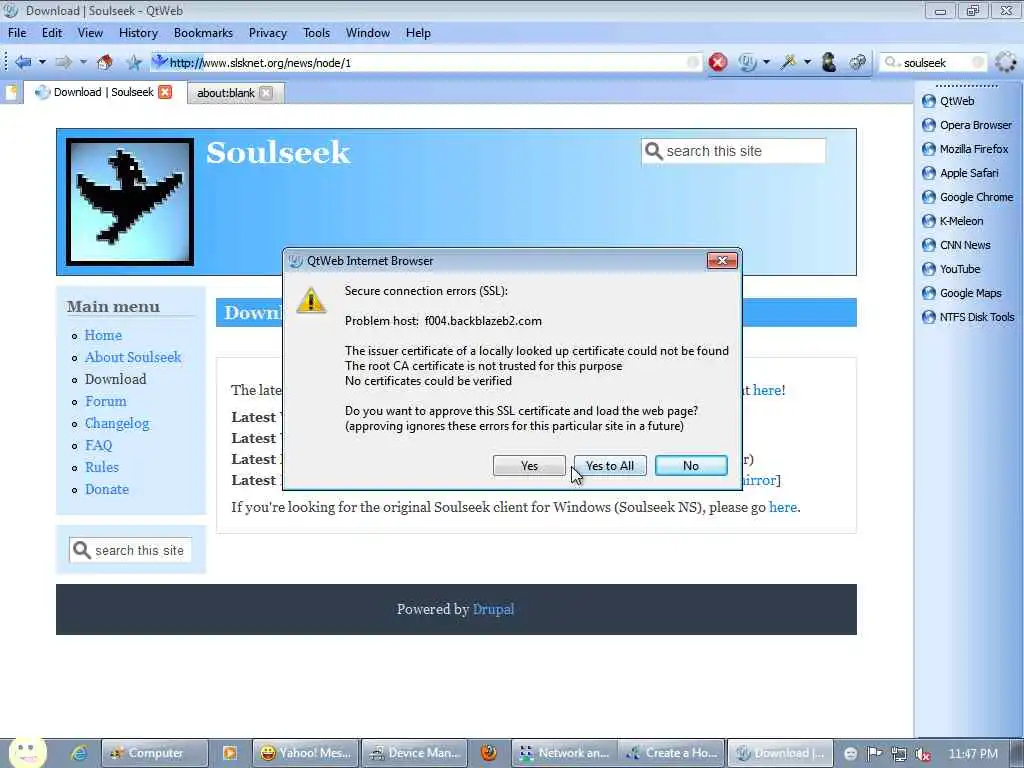Image resolution: width=1024 pixels, height=768 pixels.
Task: Click the URL address bar
Action: click(x=426, y=63)
